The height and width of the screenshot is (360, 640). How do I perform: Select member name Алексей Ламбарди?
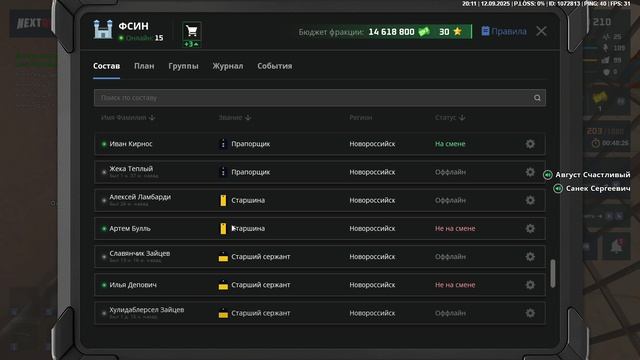coord(140,197)
